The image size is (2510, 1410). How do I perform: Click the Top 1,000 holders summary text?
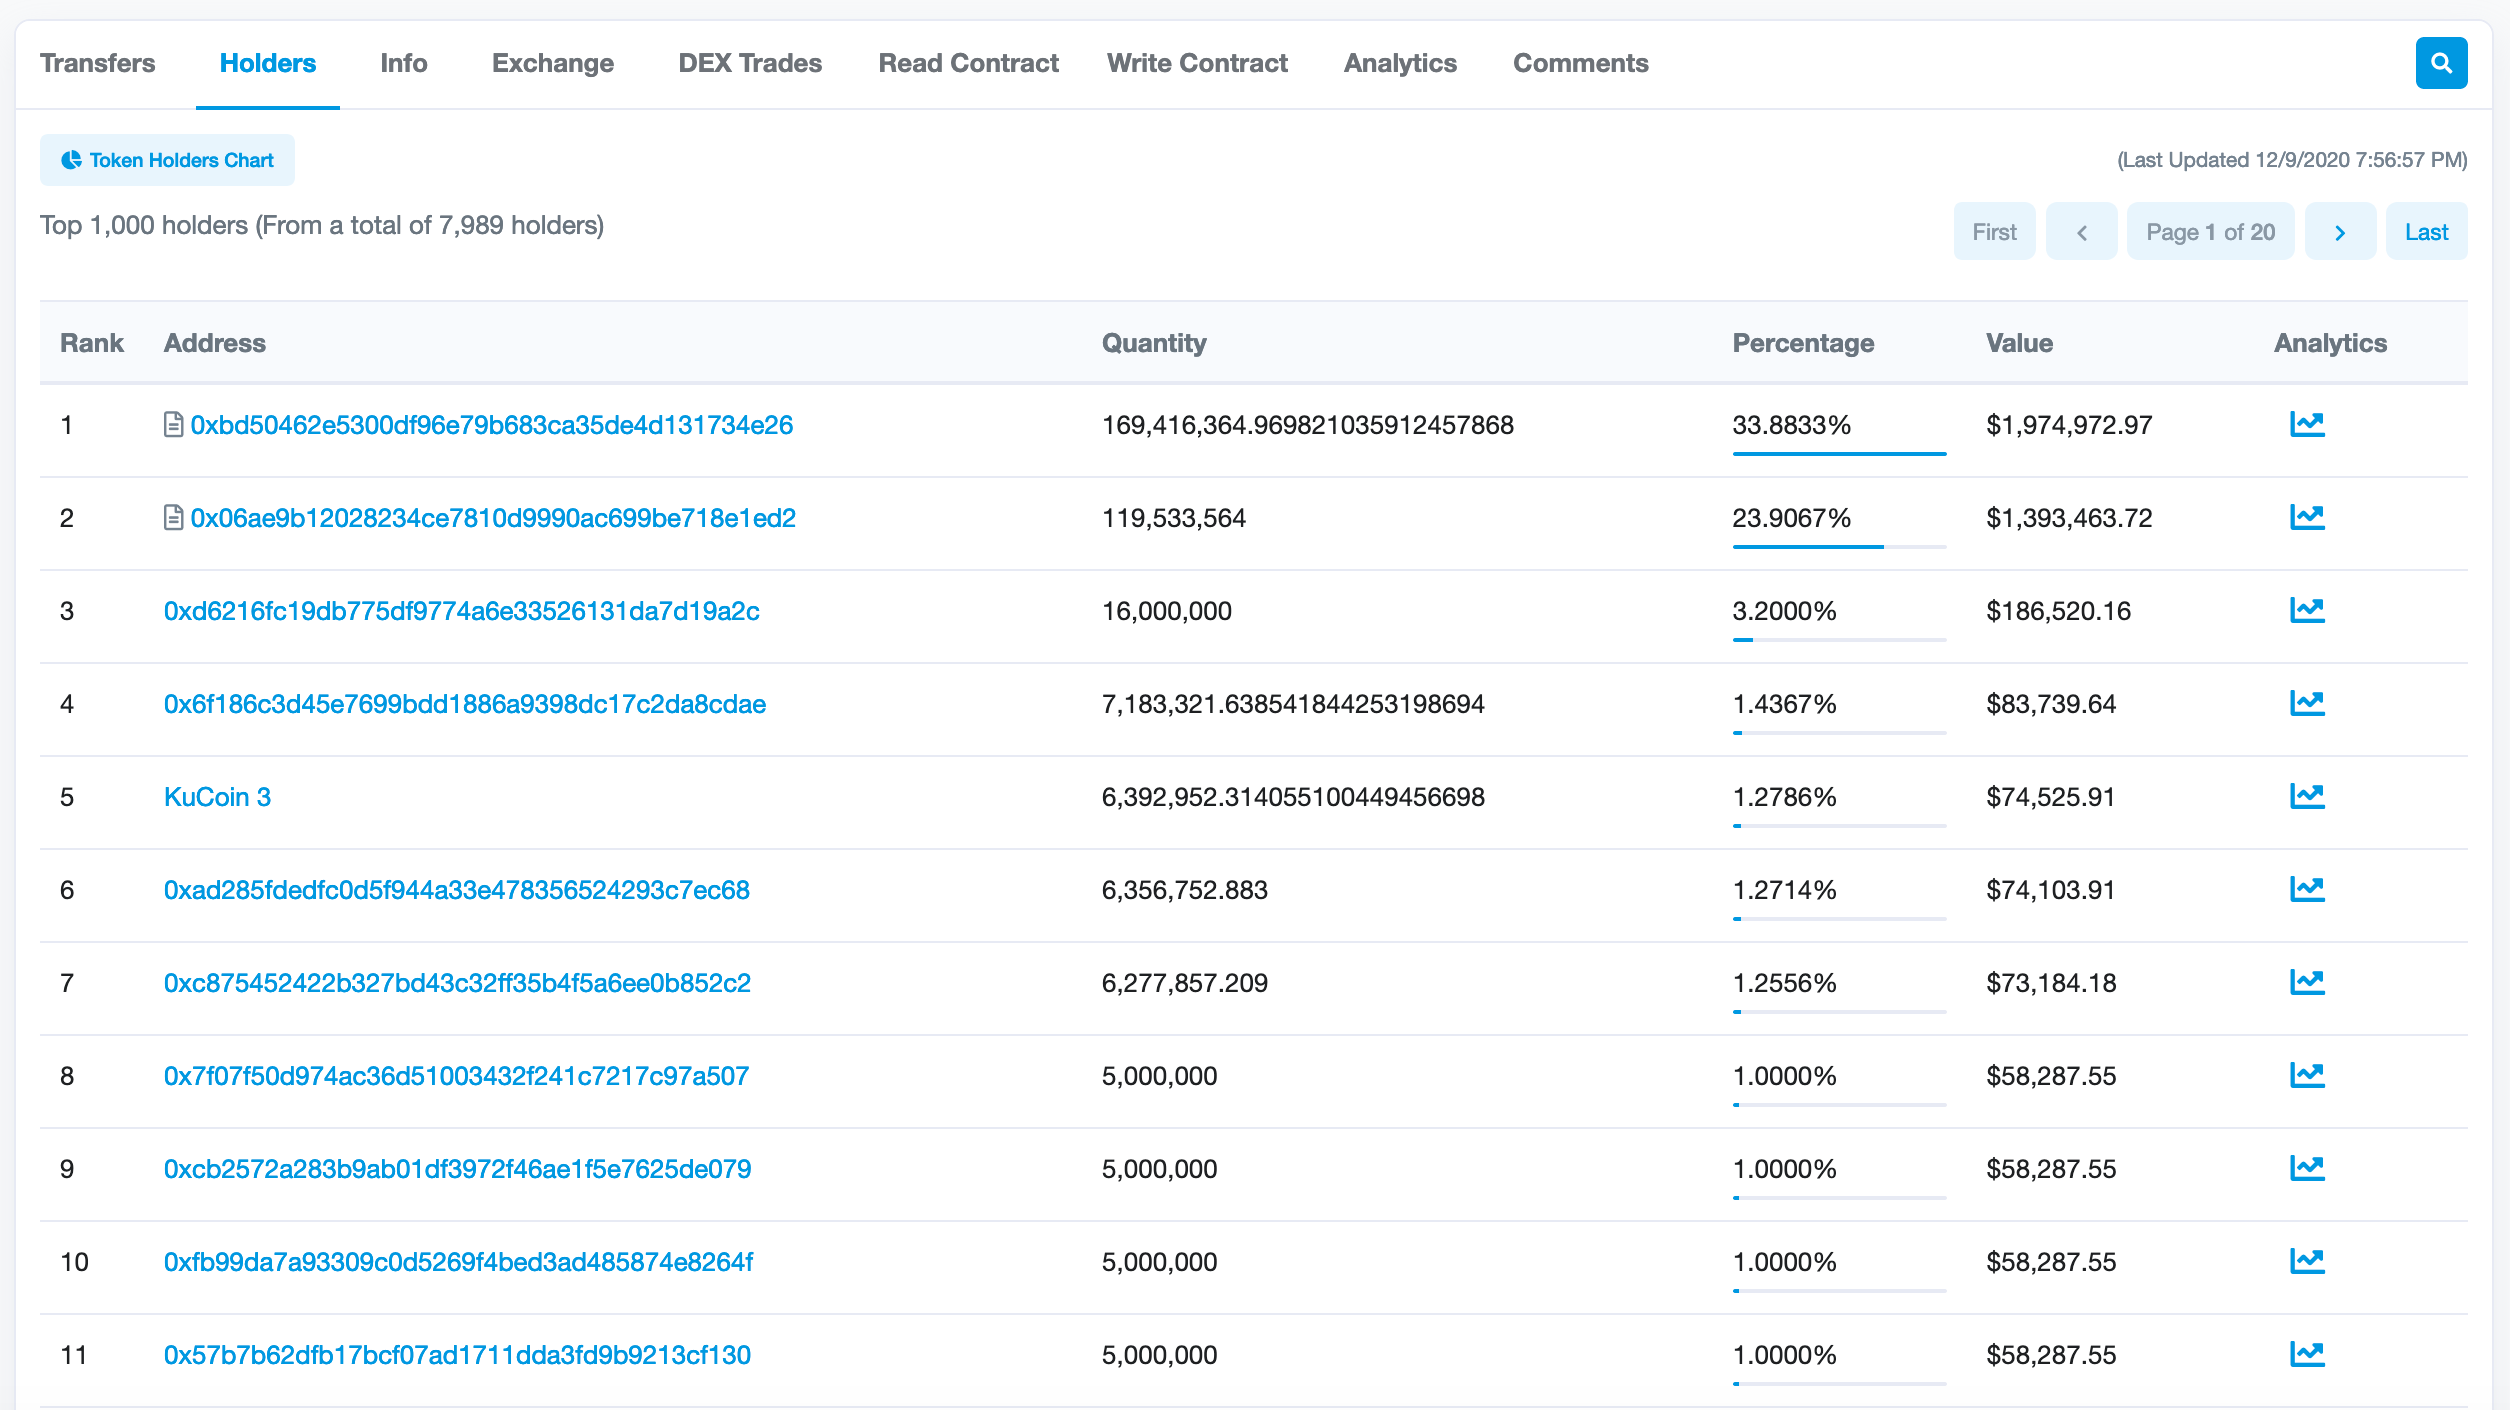[x=322, y=225]
